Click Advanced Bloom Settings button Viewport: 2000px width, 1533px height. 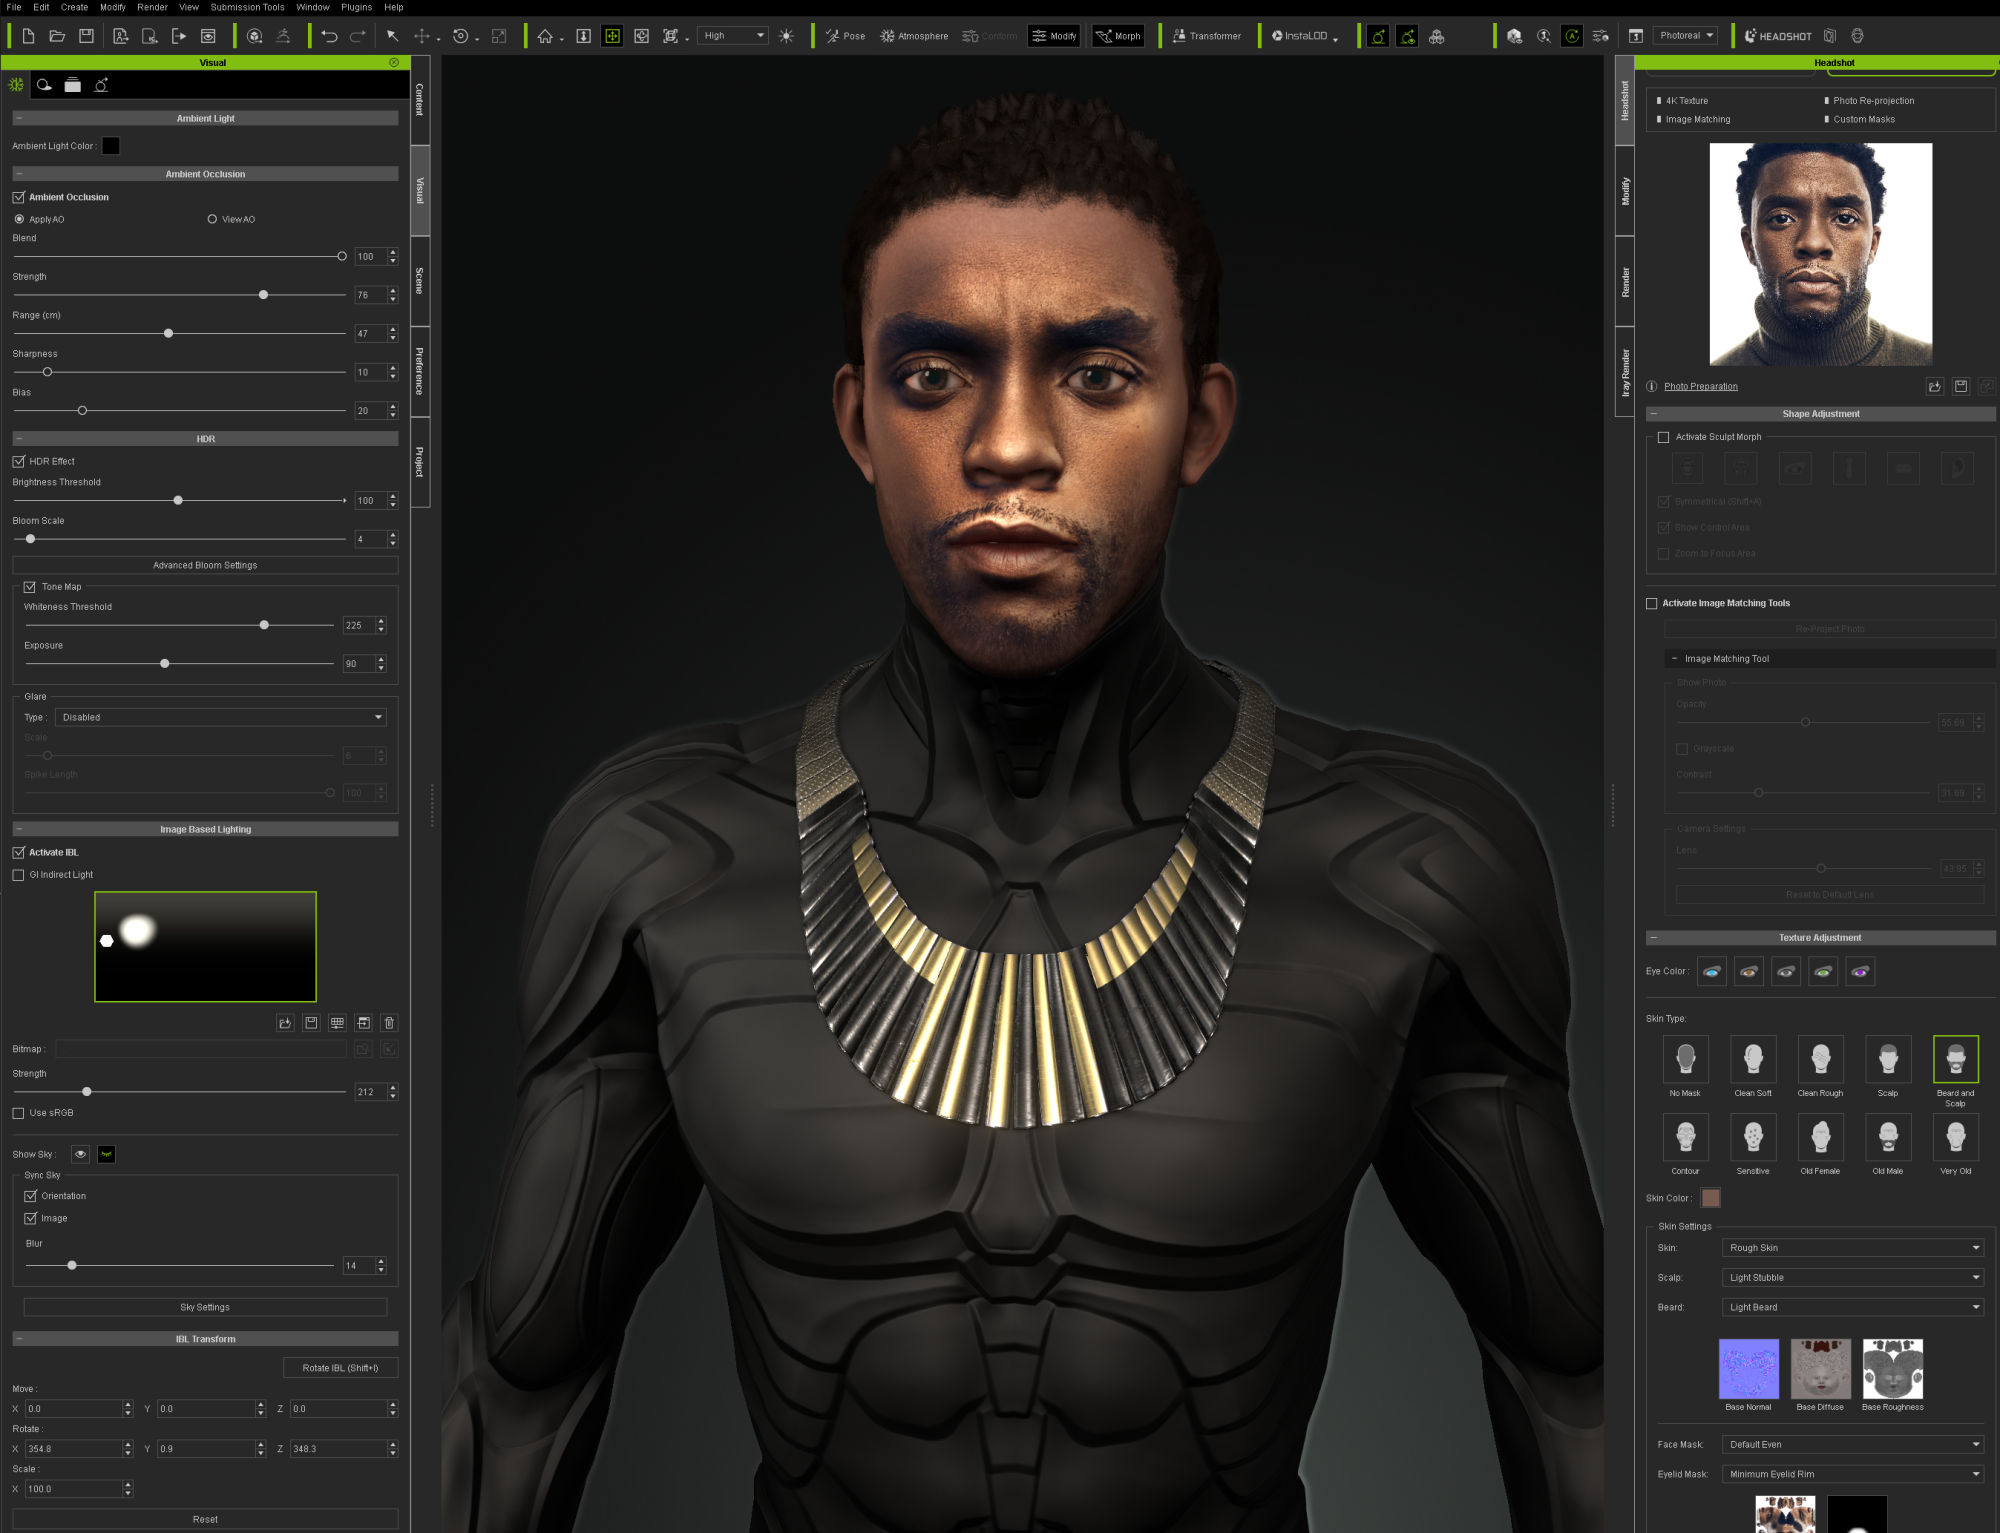(x=205, y=565)
